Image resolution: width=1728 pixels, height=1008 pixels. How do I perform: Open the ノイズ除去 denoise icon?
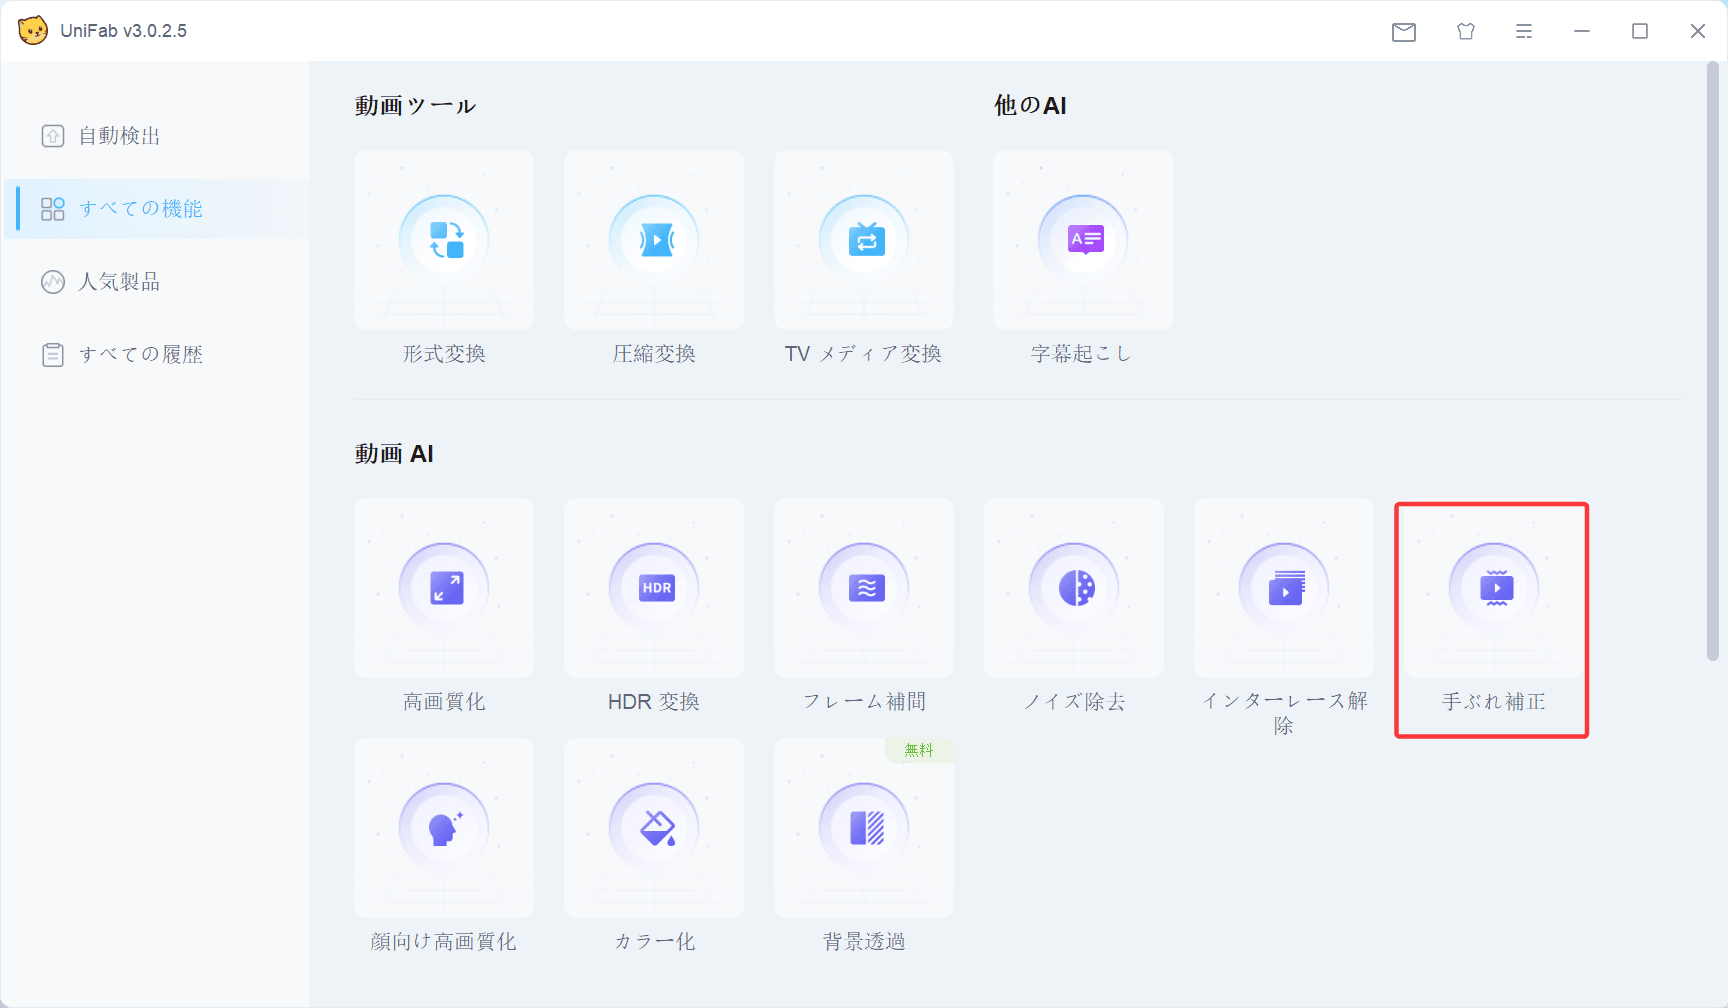(x=1074, y=588)
